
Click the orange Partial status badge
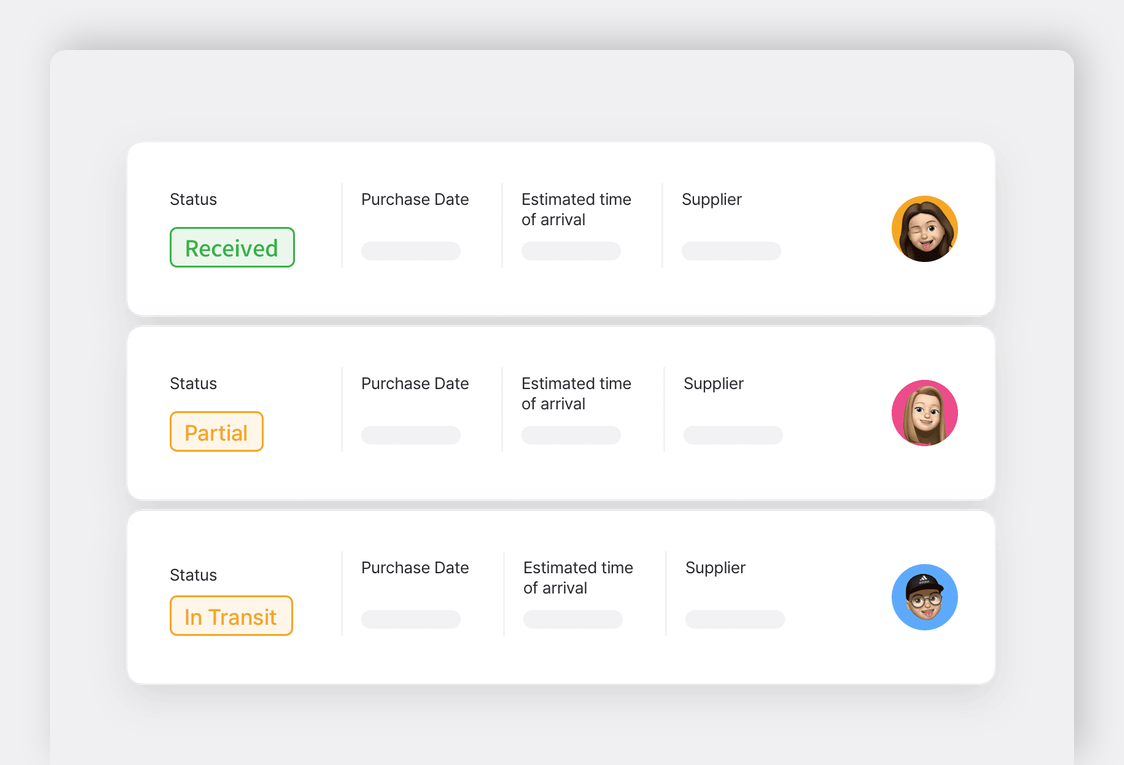pyautogui.click(x=216, y=432)
